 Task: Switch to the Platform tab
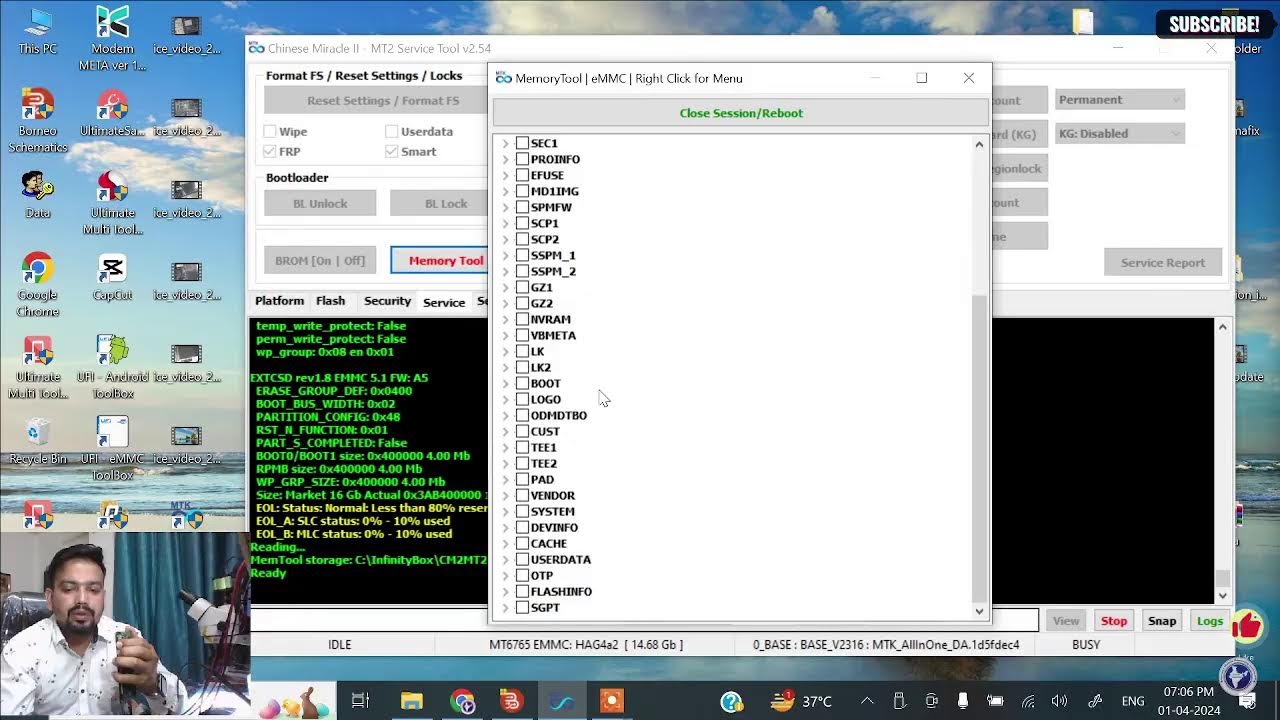point(279,301)
